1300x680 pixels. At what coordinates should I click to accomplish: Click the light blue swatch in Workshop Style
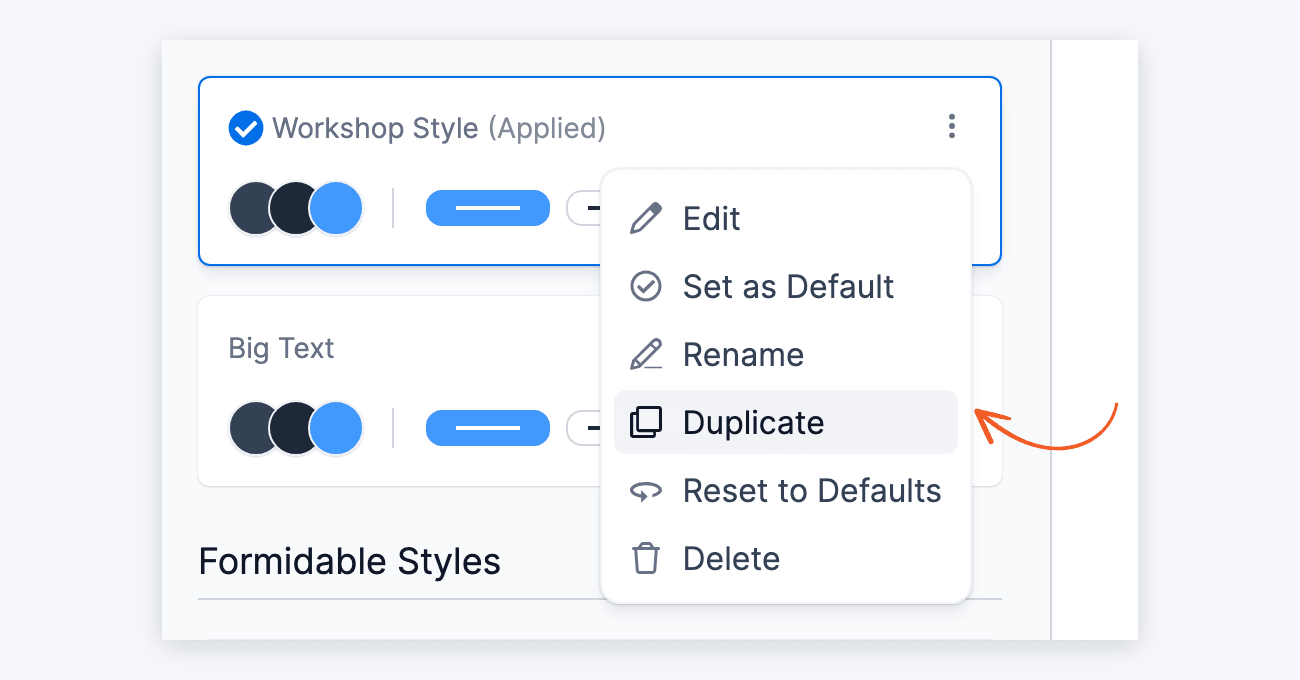click(336, 208)
